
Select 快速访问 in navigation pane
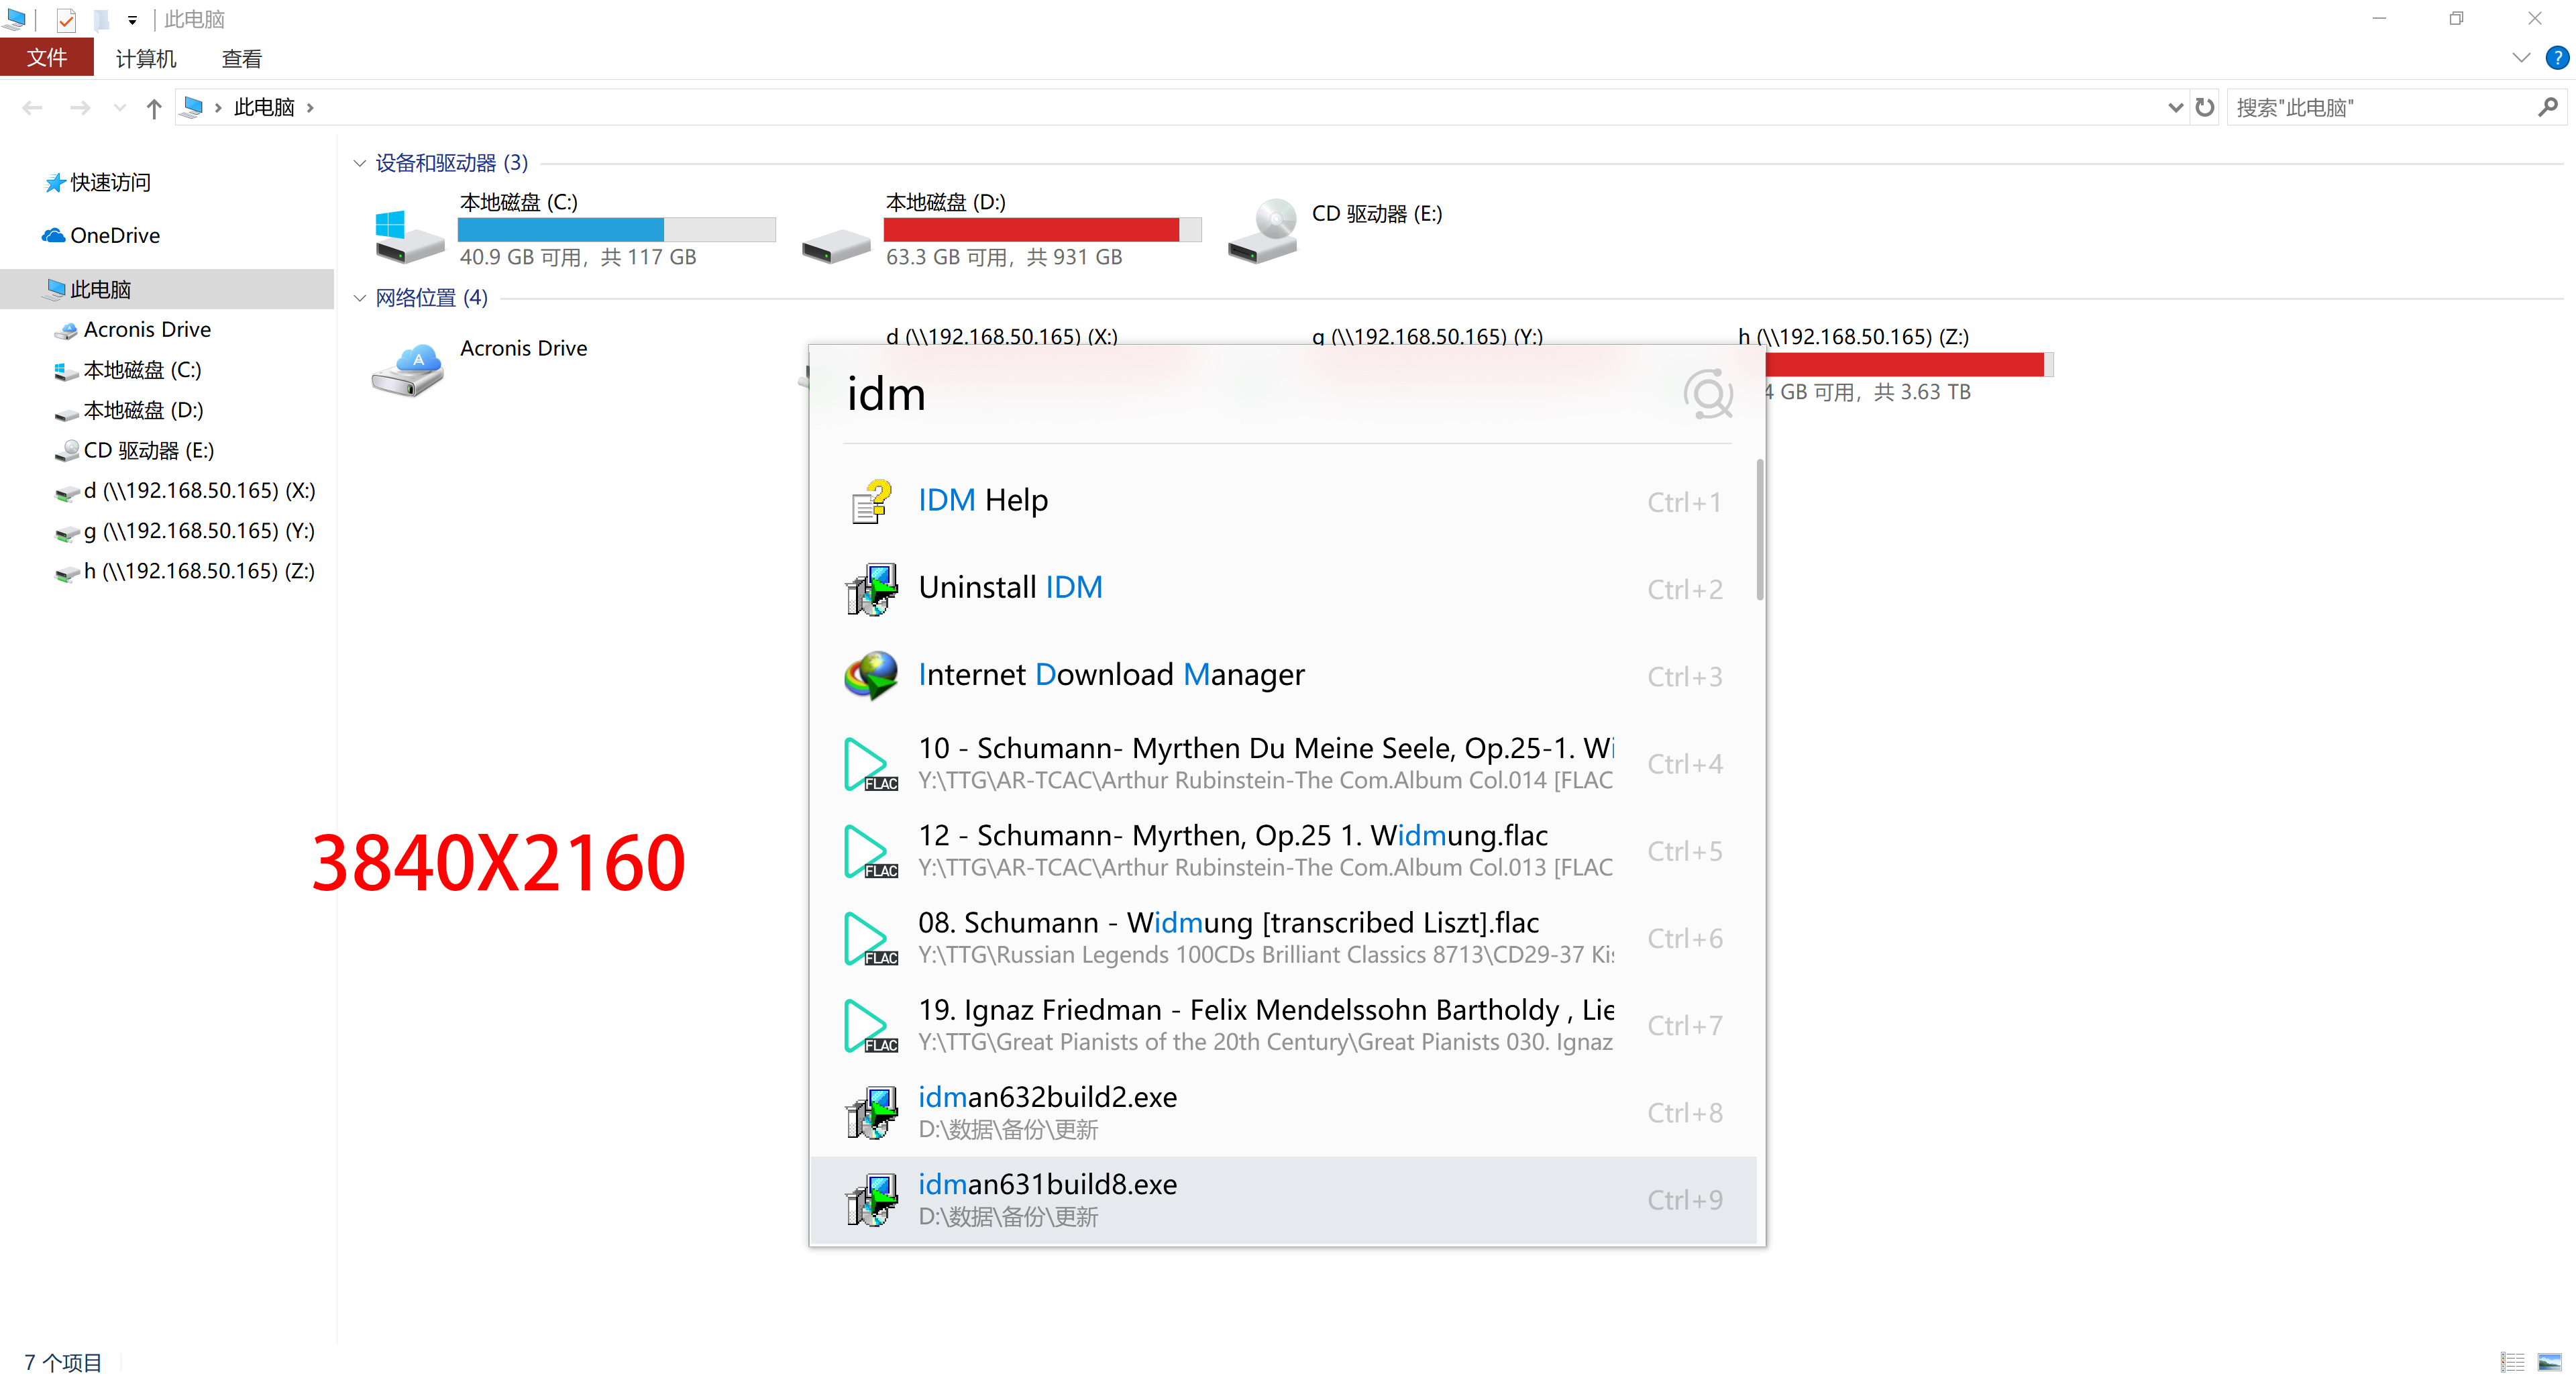(x=110, y=182)
